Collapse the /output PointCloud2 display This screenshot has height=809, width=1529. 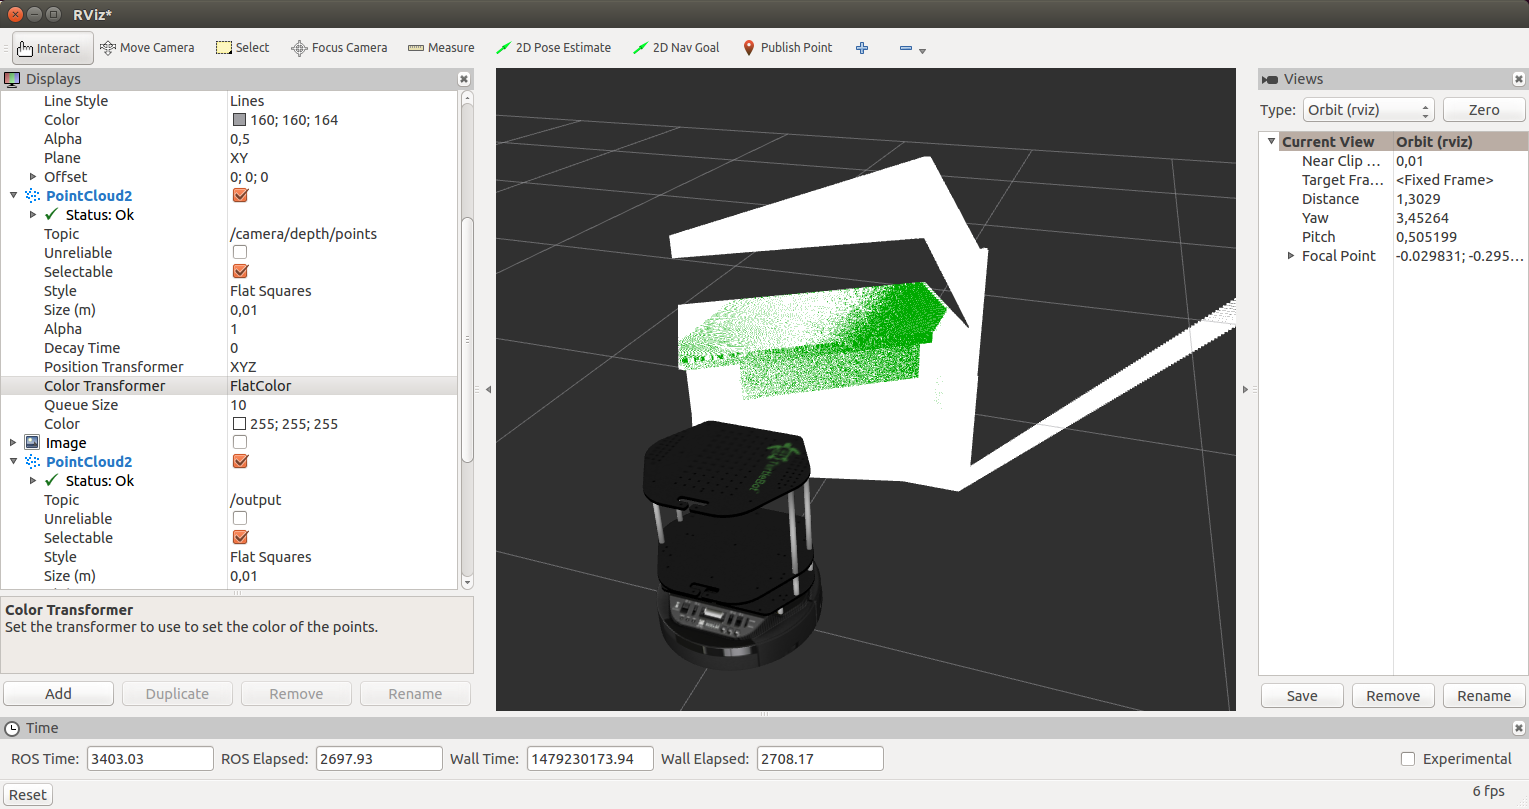pyautogui.click(x=13, y=462)
